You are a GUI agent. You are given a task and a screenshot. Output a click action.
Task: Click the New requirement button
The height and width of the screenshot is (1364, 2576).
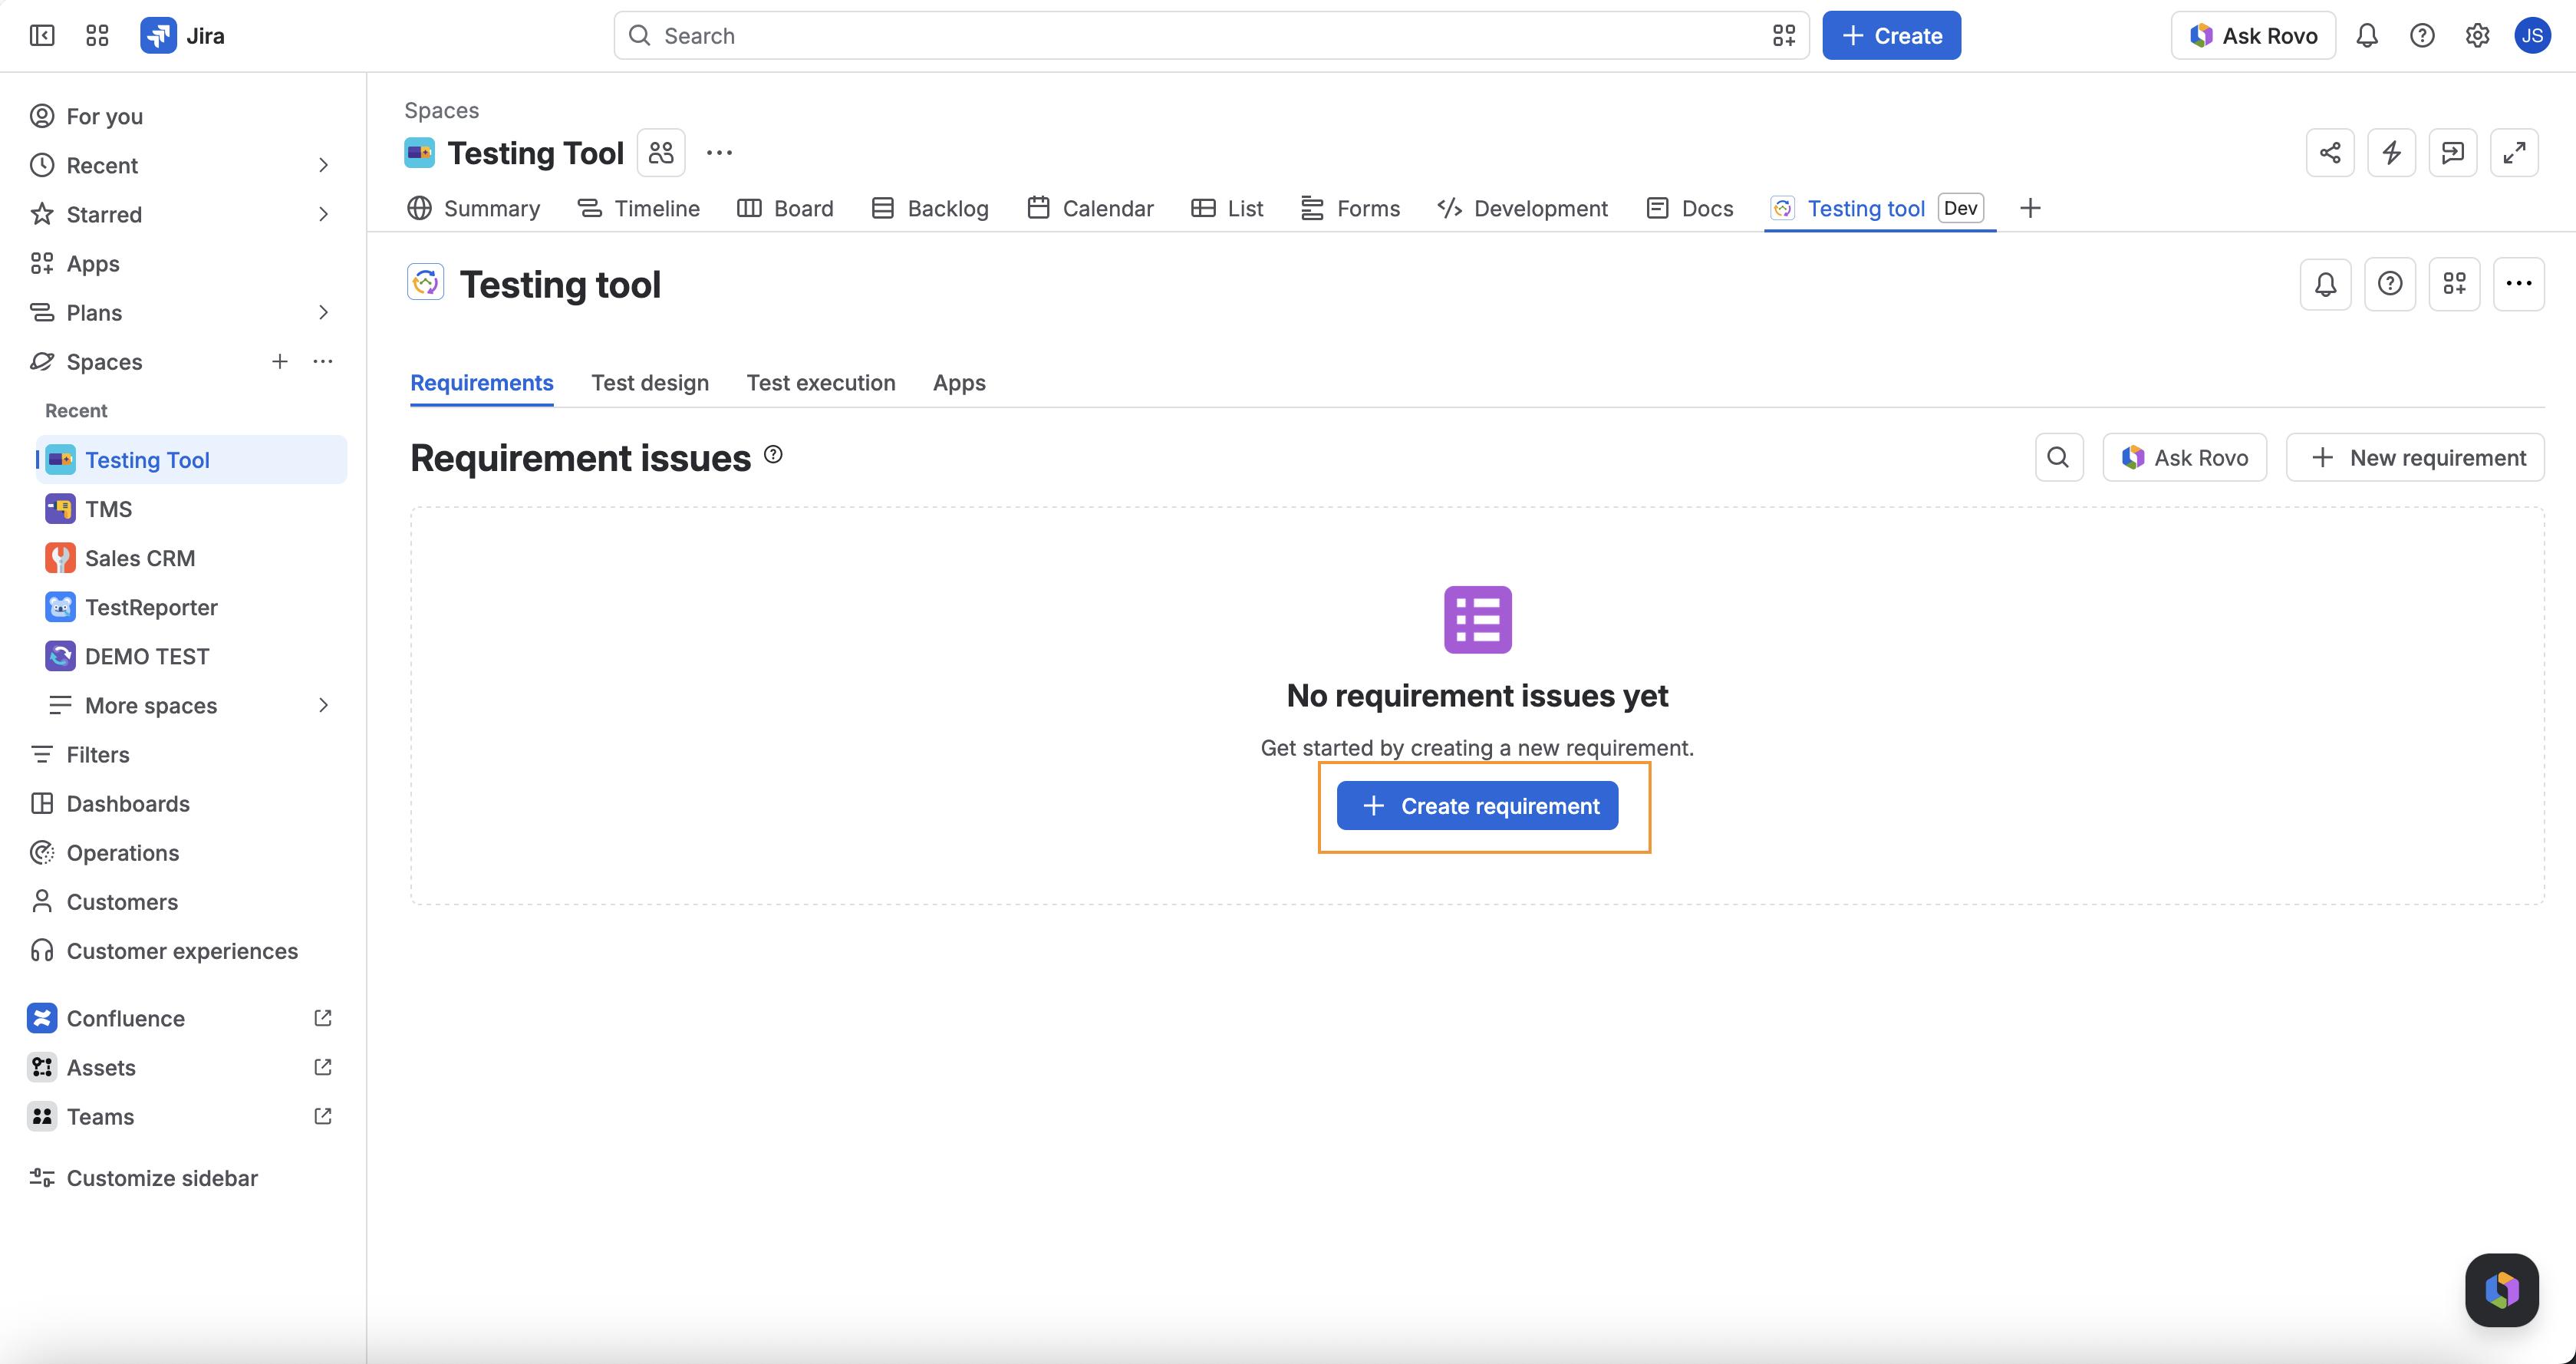pyautogui.click(x=2414, y=458)
